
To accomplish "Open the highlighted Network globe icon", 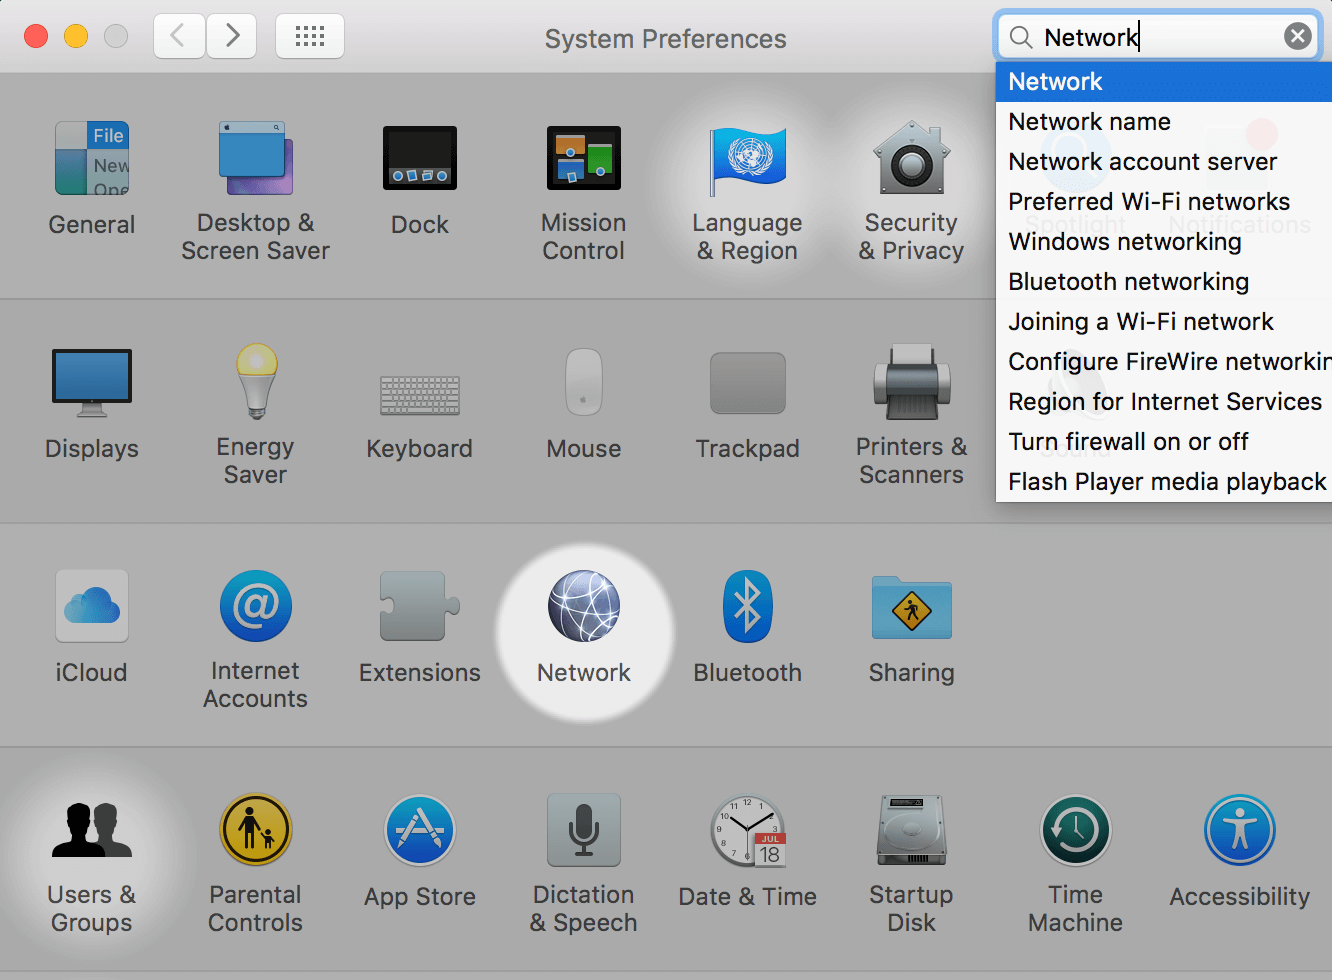I will (584, 606).
